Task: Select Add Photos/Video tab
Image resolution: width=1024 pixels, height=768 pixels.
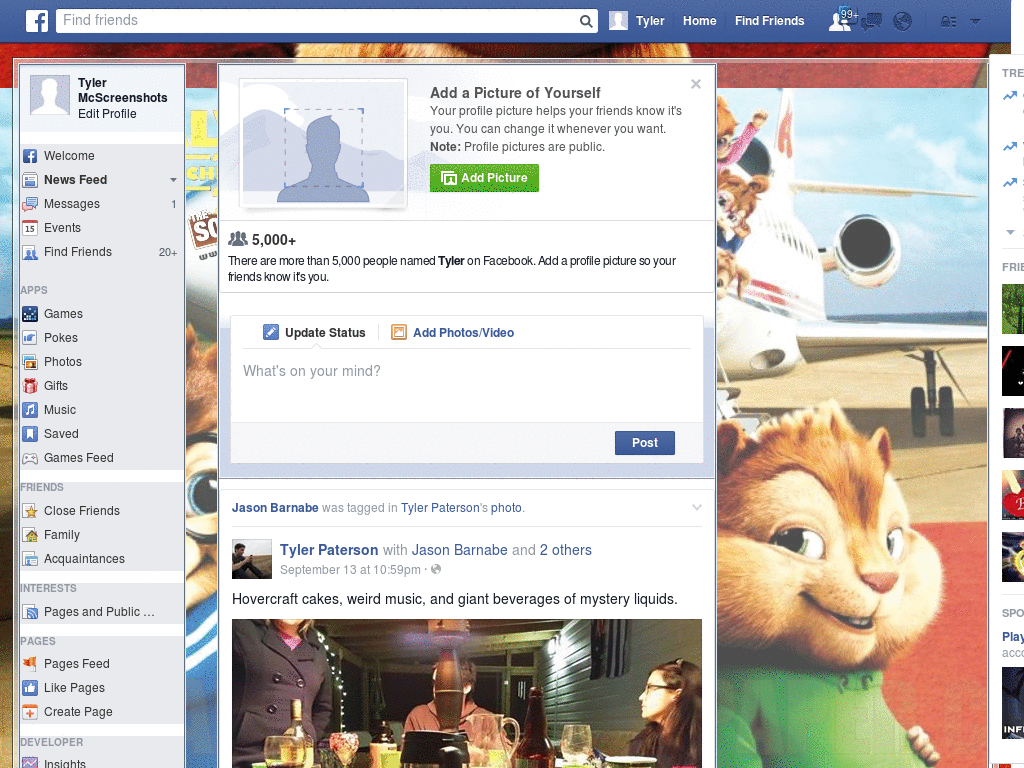Action: tap(453, 332)
